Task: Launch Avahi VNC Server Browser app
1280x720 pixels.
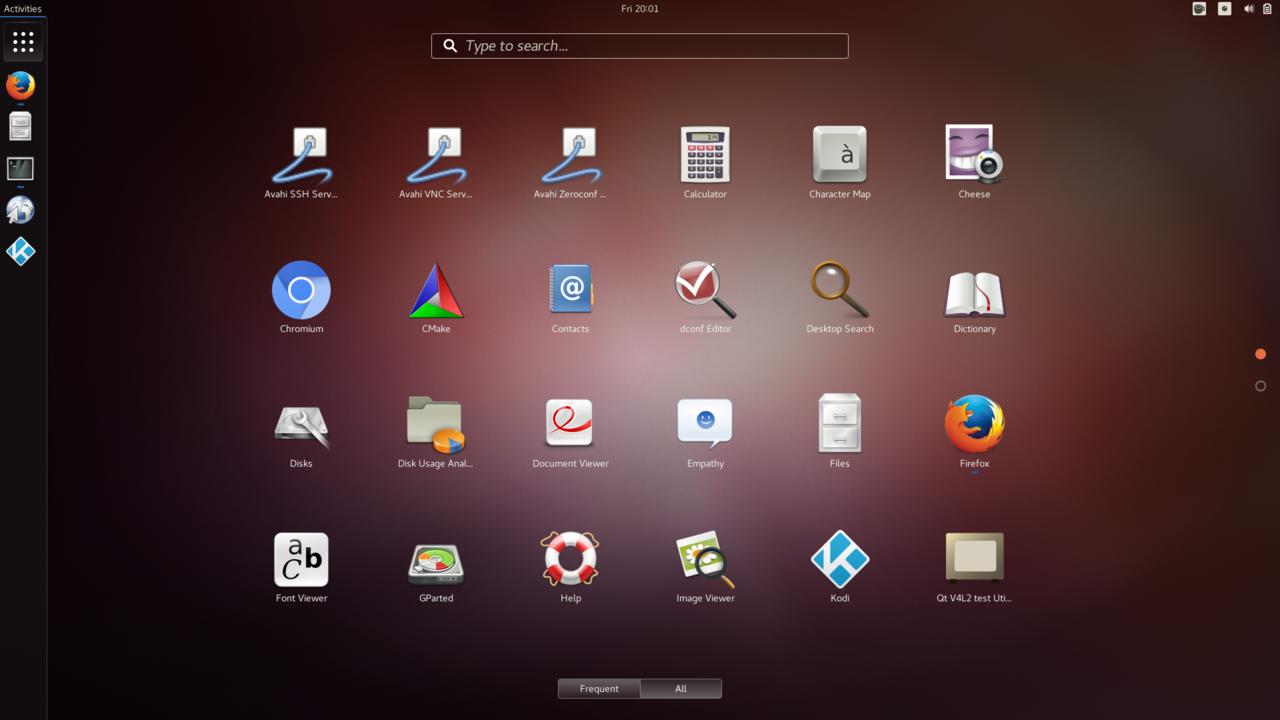Action: click(436, 162)
